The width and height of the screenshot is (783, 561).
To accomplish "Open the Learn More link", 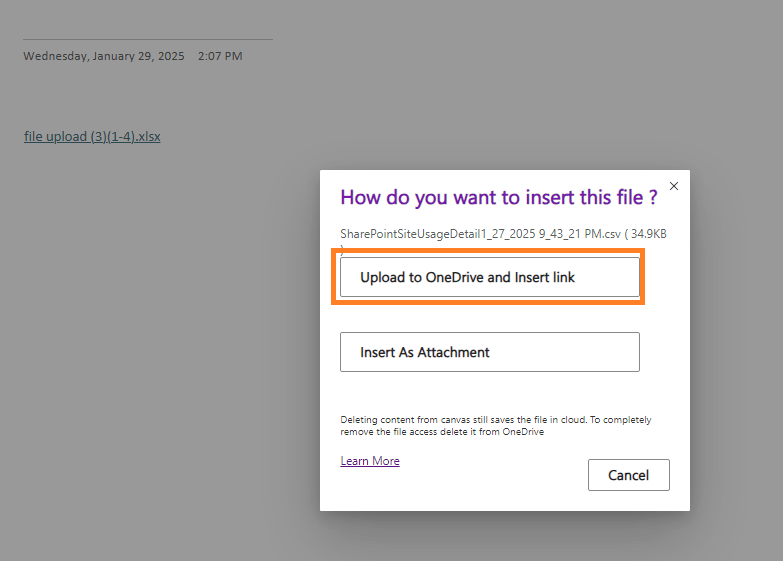I will click(370, 461).
